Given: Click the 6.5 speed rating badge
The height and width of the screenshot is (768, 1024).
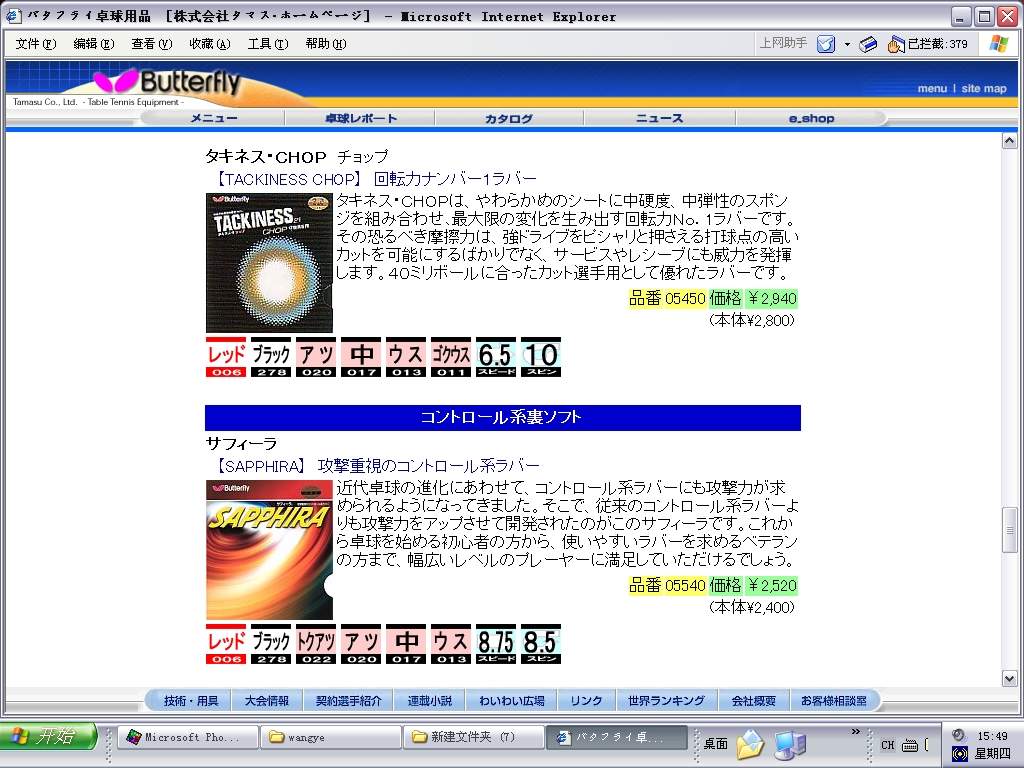Looking at the screenshot, I should [496, 357].
